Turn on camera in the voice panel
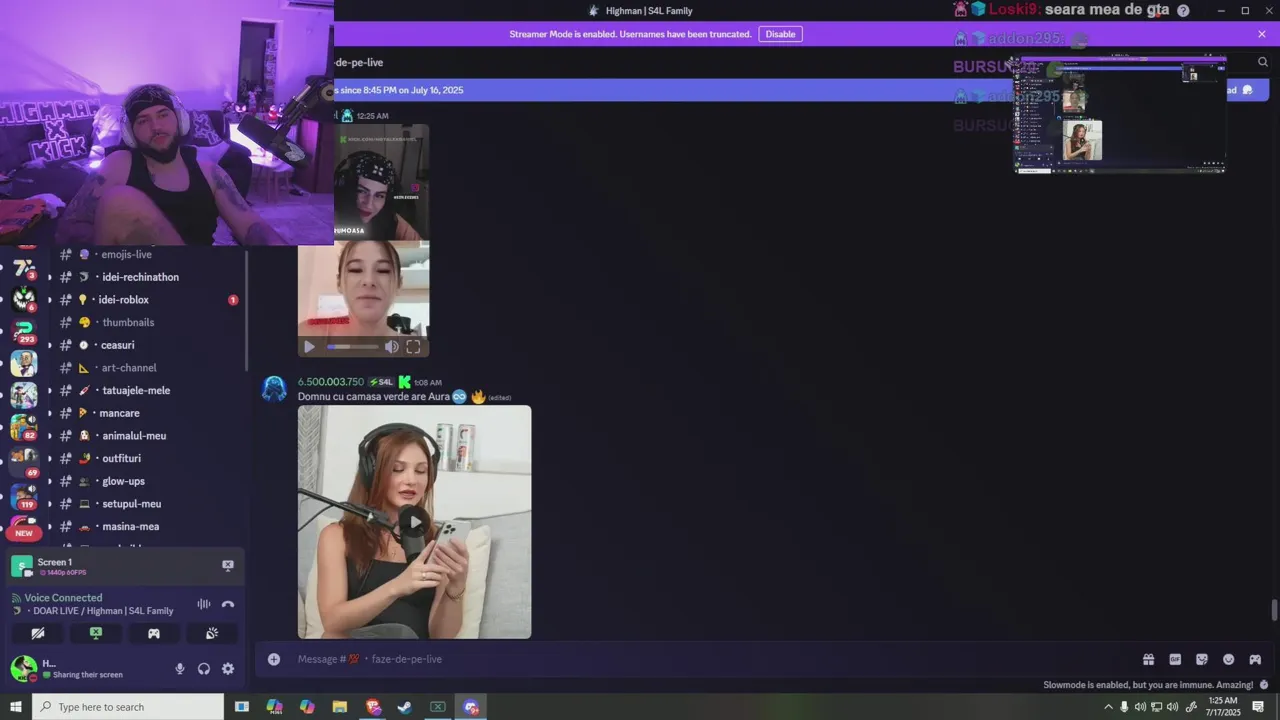The image size is (1280, 720). click(x=38, y=633)
